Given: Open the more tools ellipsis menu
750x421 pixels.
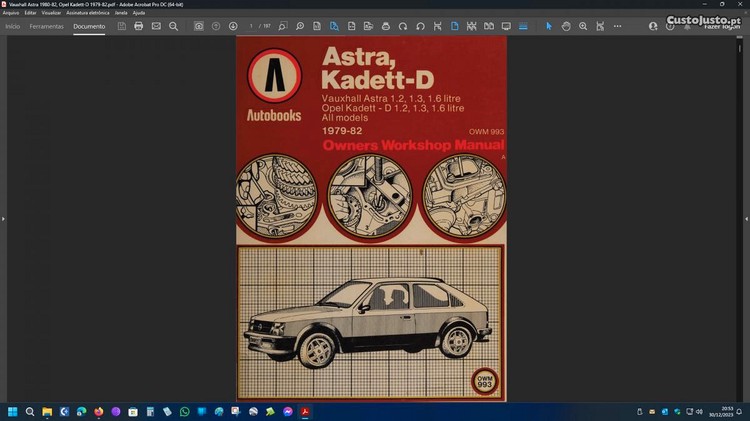Looking at the screenshot, I should 617,26.
